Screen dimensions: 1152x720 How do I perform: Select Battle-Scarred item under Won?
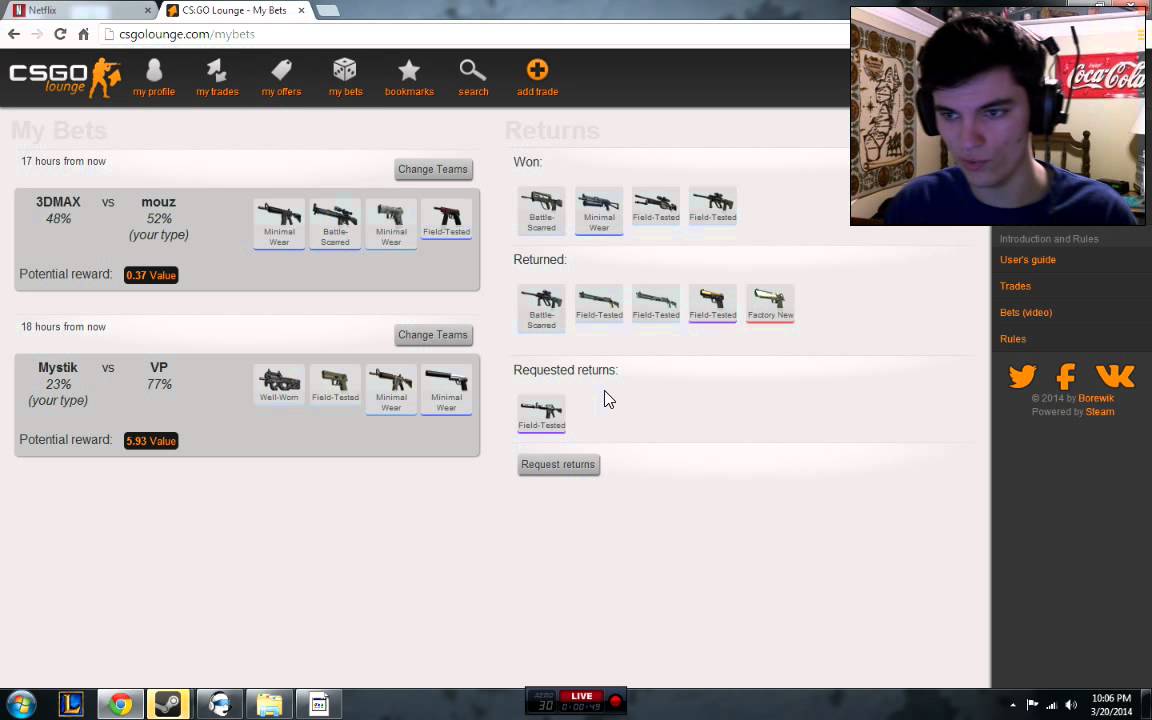point(541,210)
